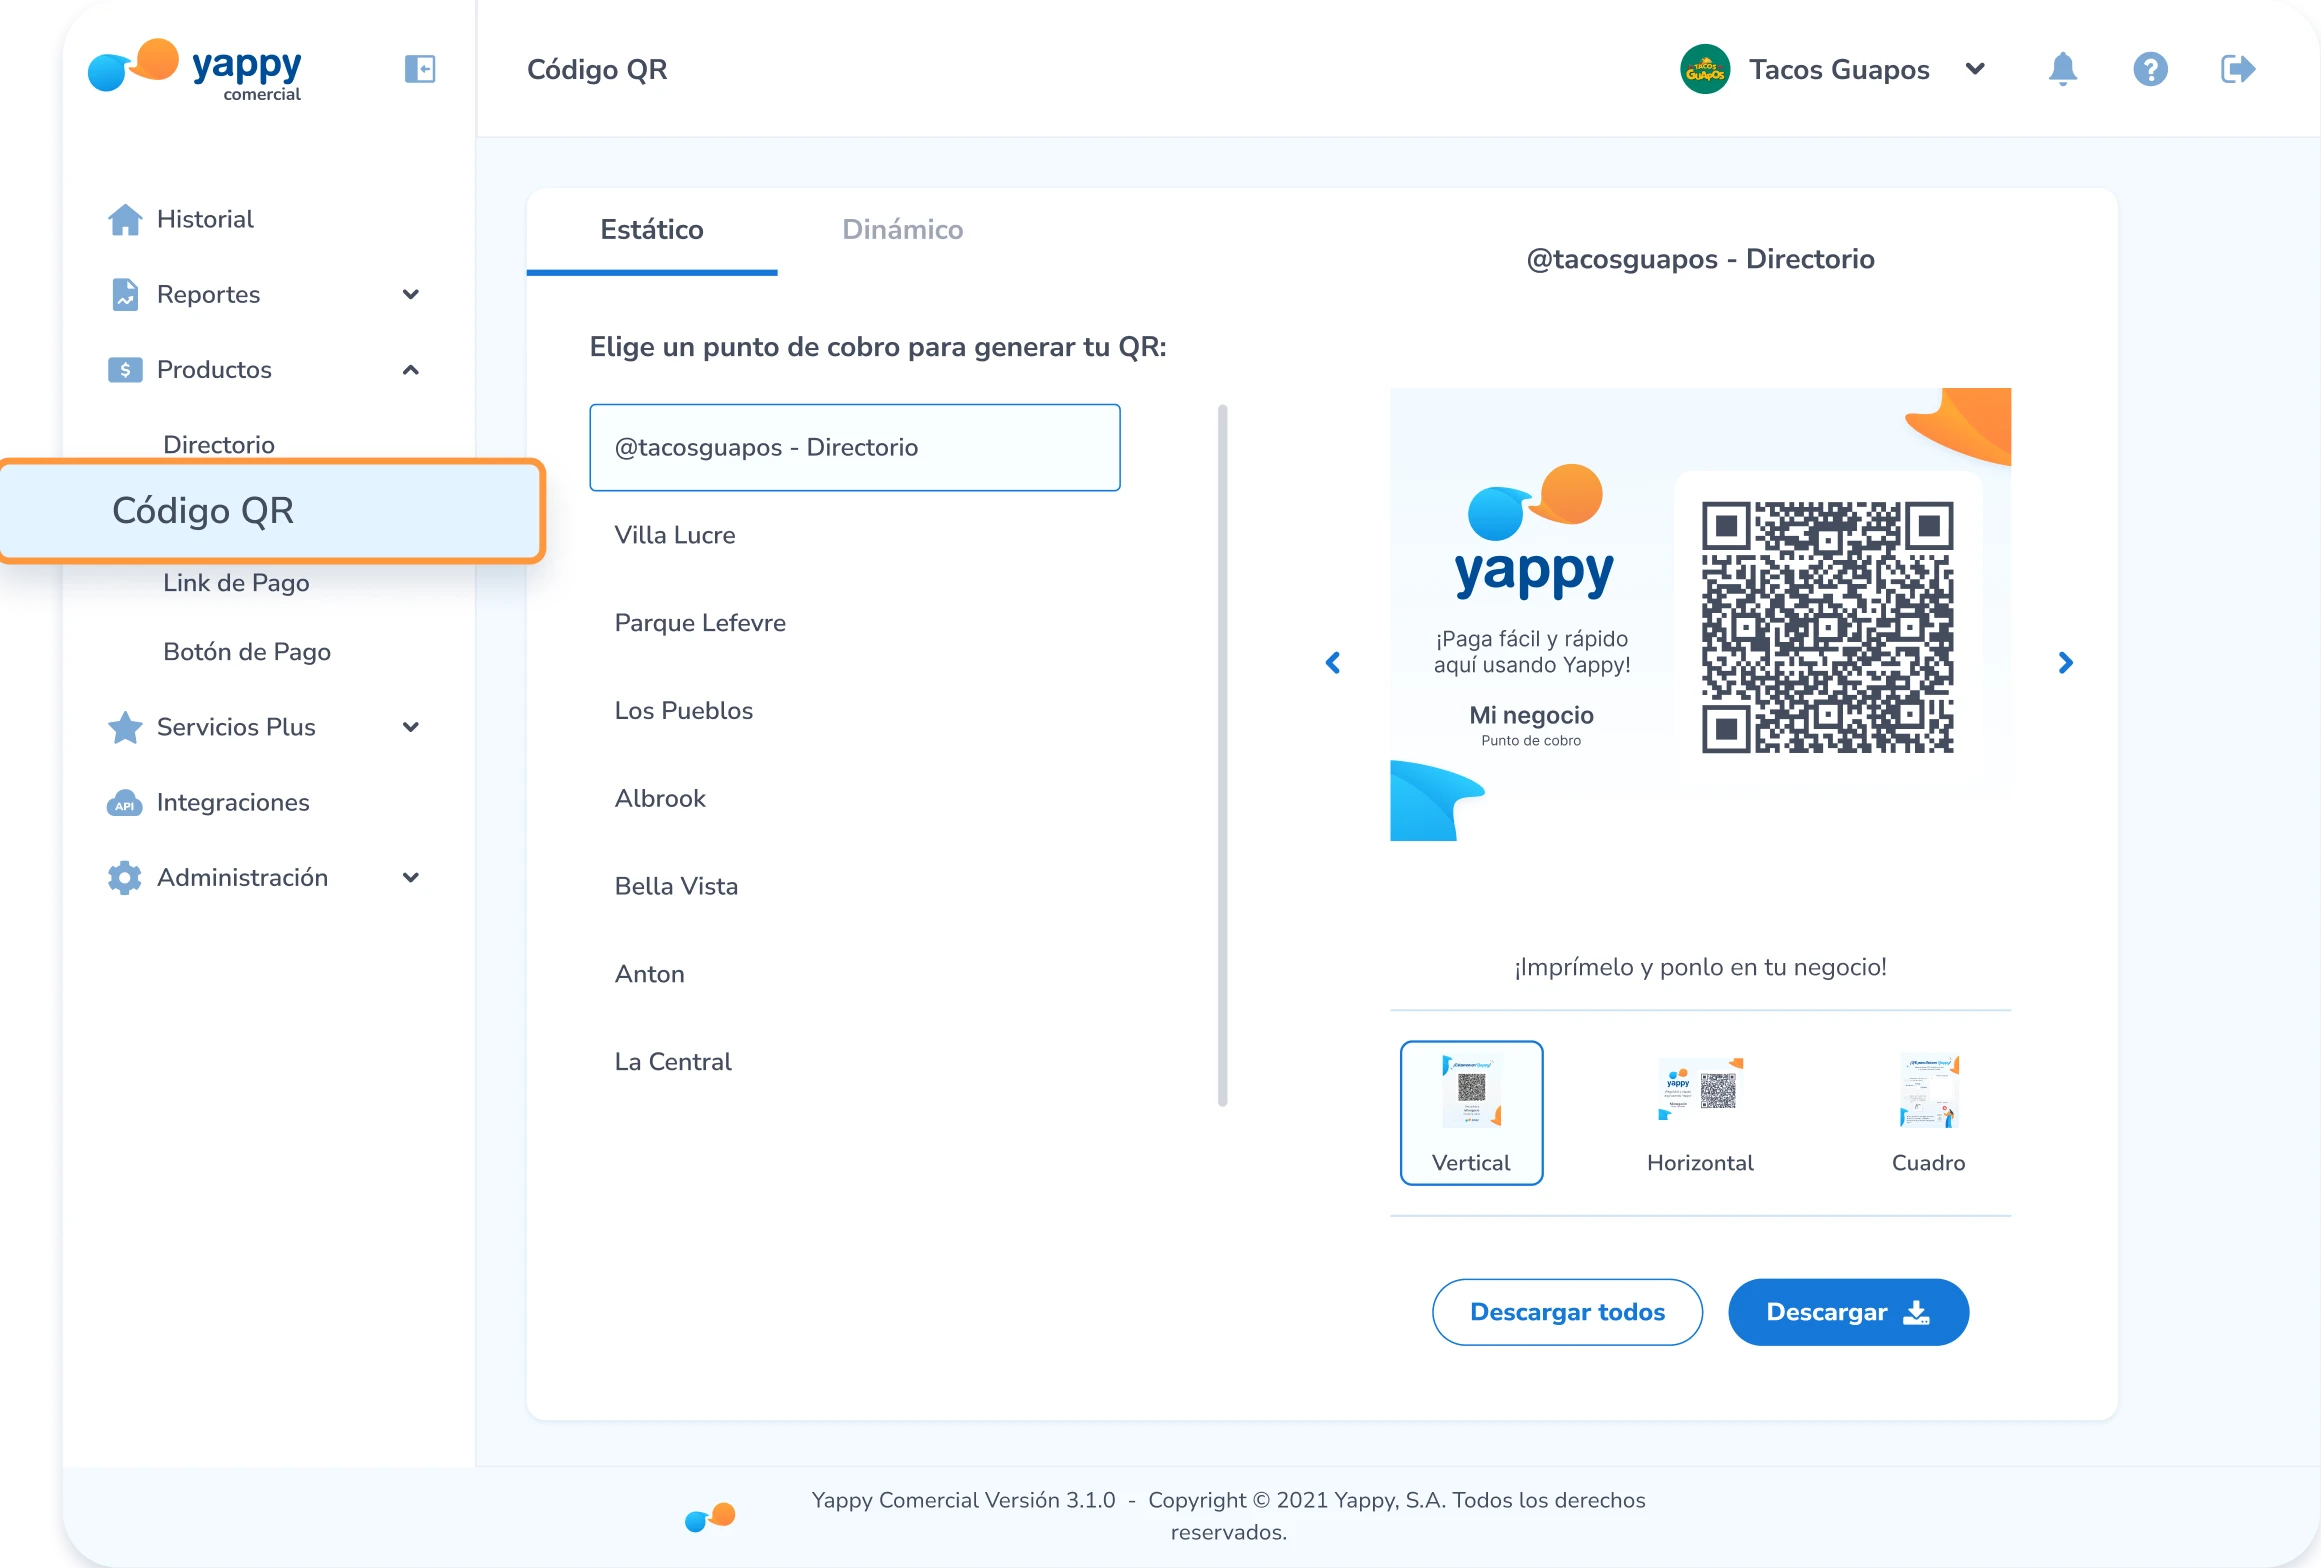Click the Historial home icon
This screenshot has width=2321, height=1568.
pyautogui.click(x=125, y=219)
